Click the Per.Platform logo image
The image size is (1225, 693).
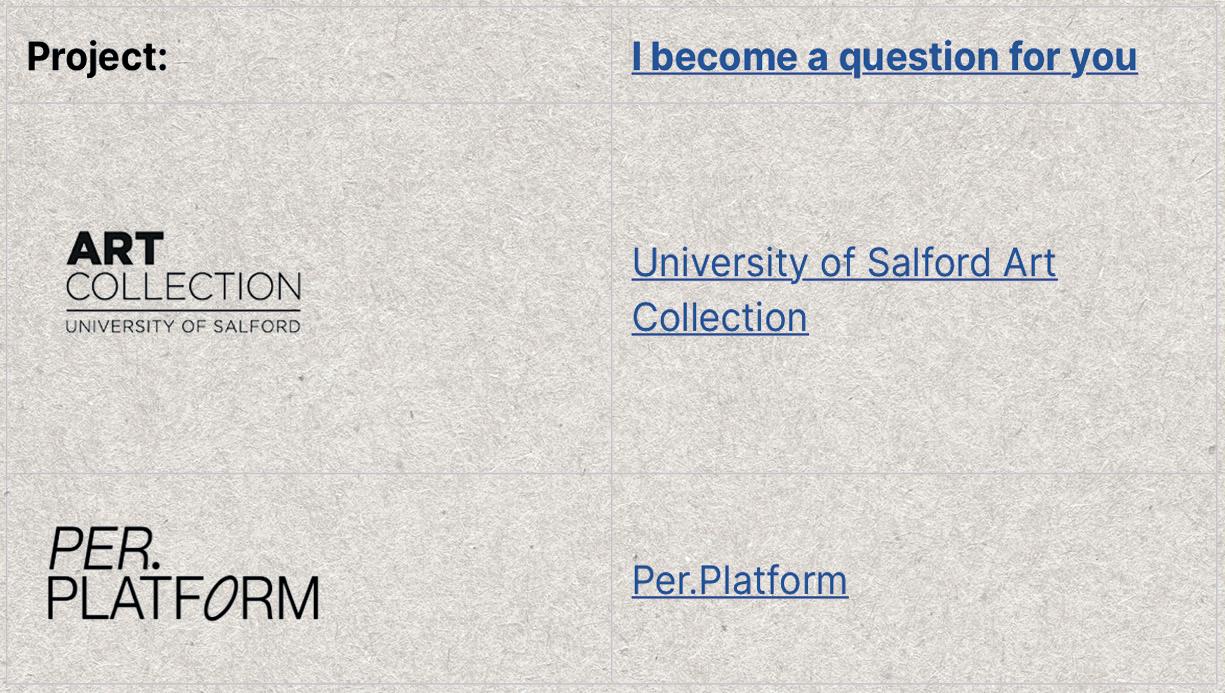(184, 573)
